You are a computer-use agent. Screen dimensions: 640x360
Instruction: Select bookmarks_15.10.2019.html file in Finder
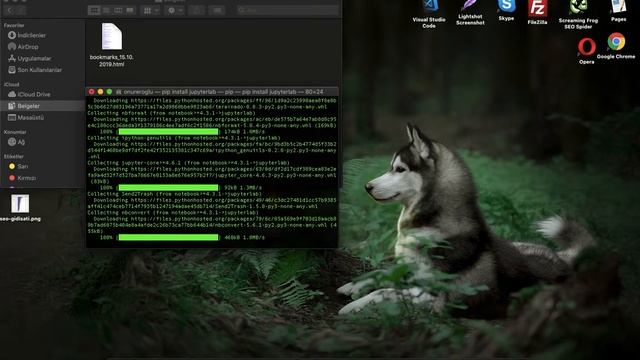tap(111, 45)
